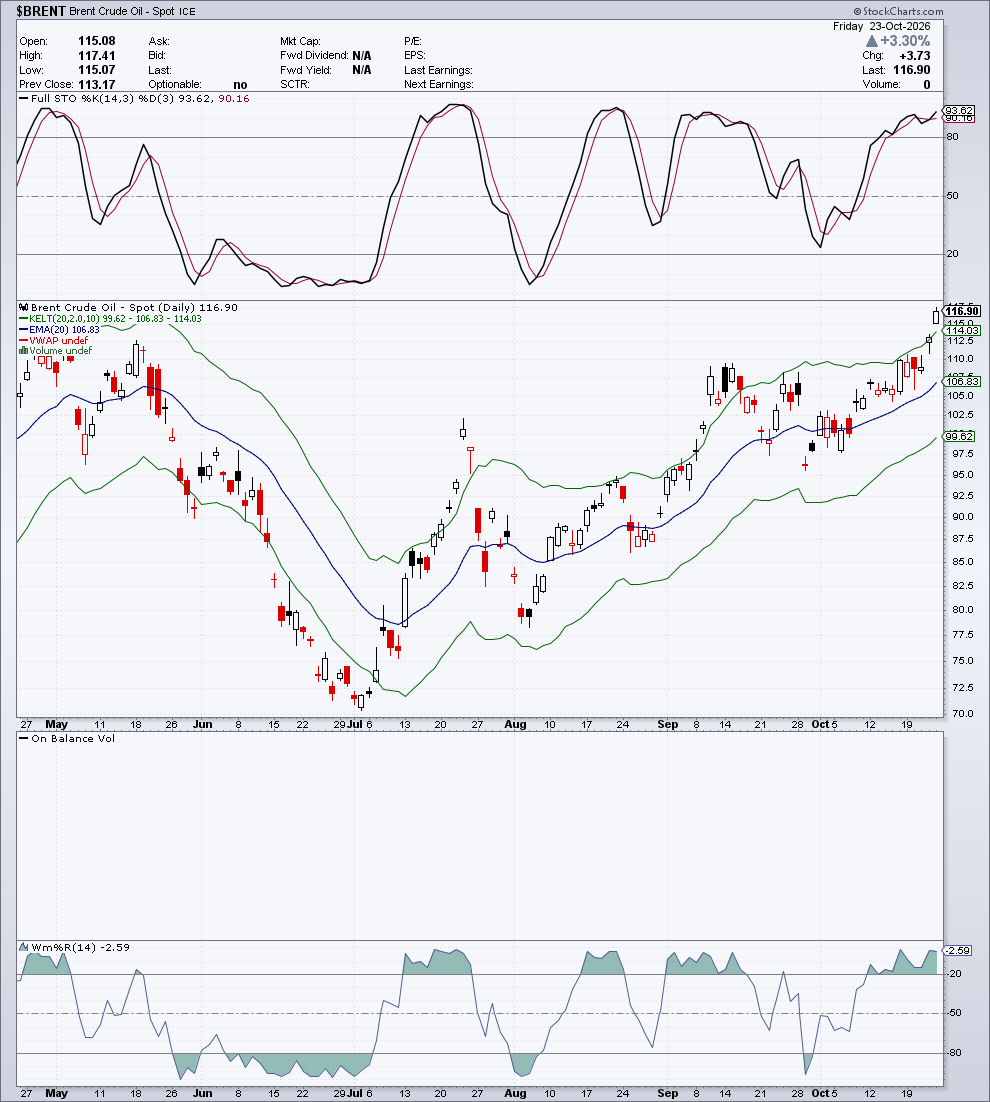Viewport: 990px width, 1102px height.
Task: Click the 99.62 lower Keltner value tag
Action: point(959,436)
